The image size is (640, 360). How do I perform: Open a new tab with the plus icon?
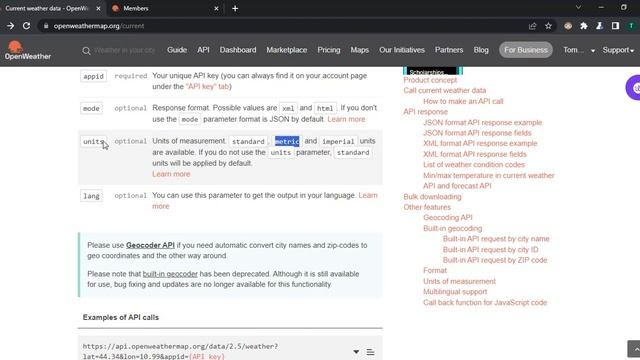[x=235, y=8]
